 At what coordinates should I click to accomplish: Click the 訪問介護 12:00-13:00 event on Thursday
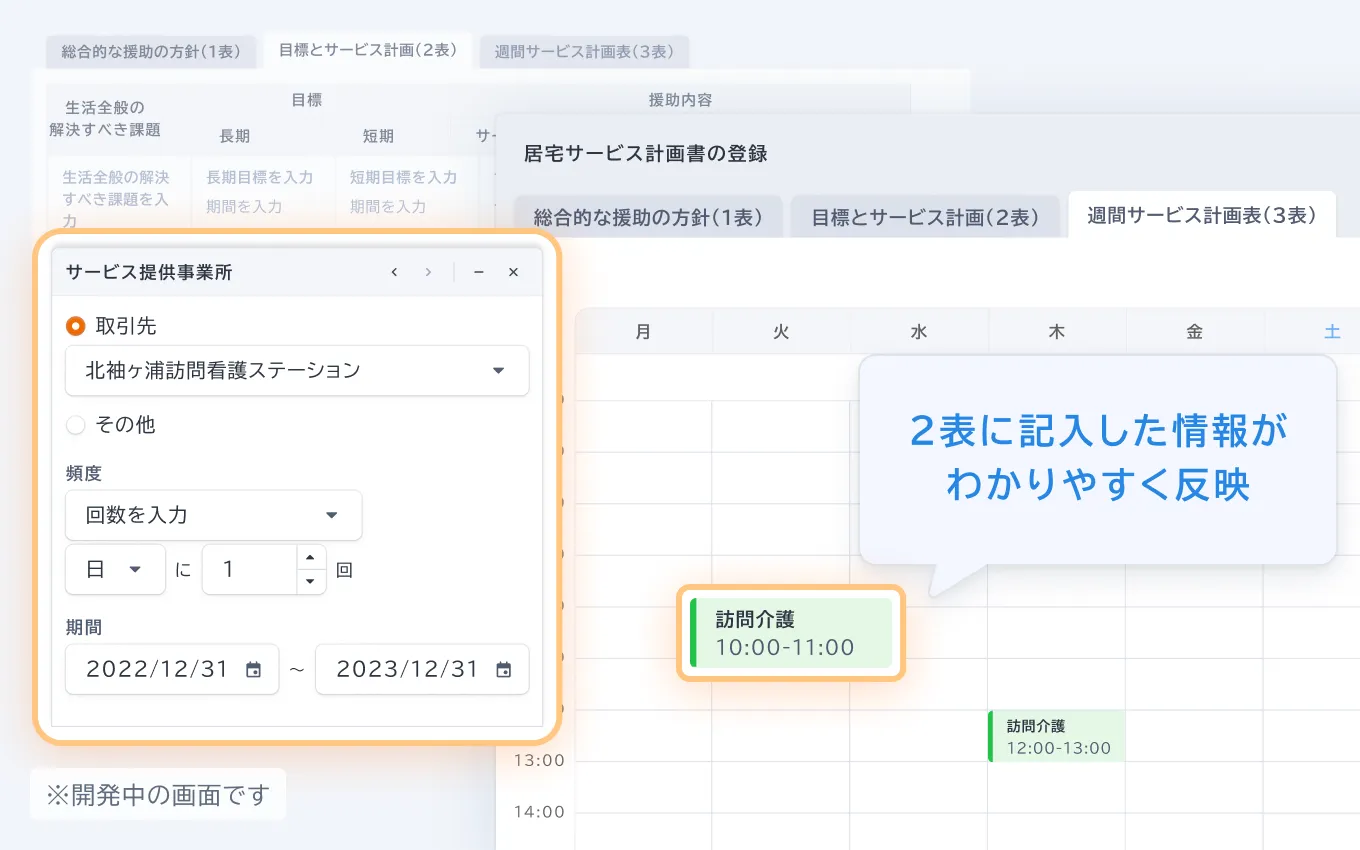(1056, 735)
